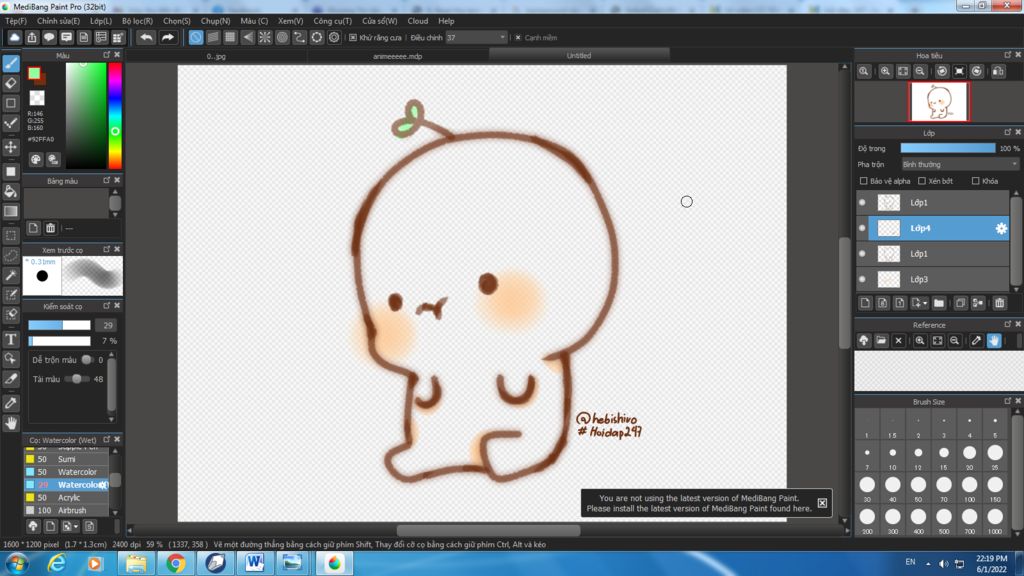Select the rectangular Select tool

pos(11,235)
